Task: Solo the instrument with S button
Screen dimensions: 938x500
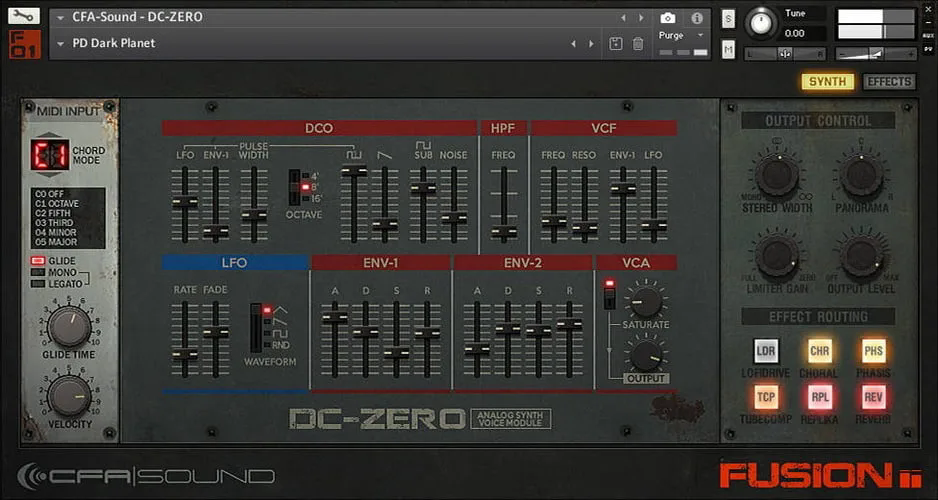Action: [x=728, y=18]
